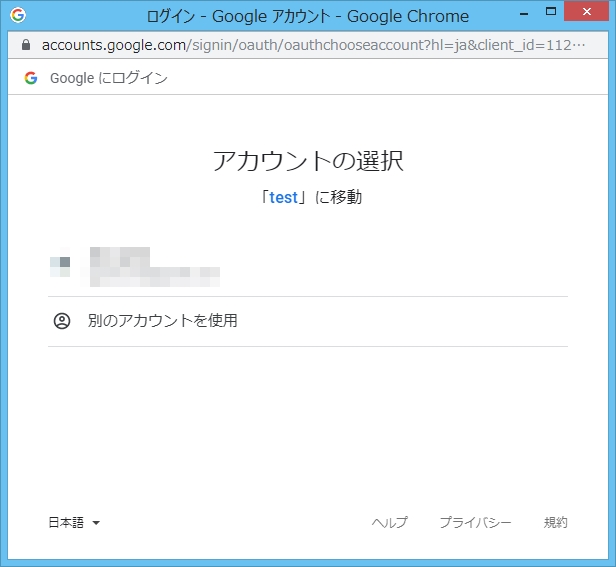Screen dimensions: 616x567
Task: Click the アカウントの選択 heading
Action: (308, 161)
